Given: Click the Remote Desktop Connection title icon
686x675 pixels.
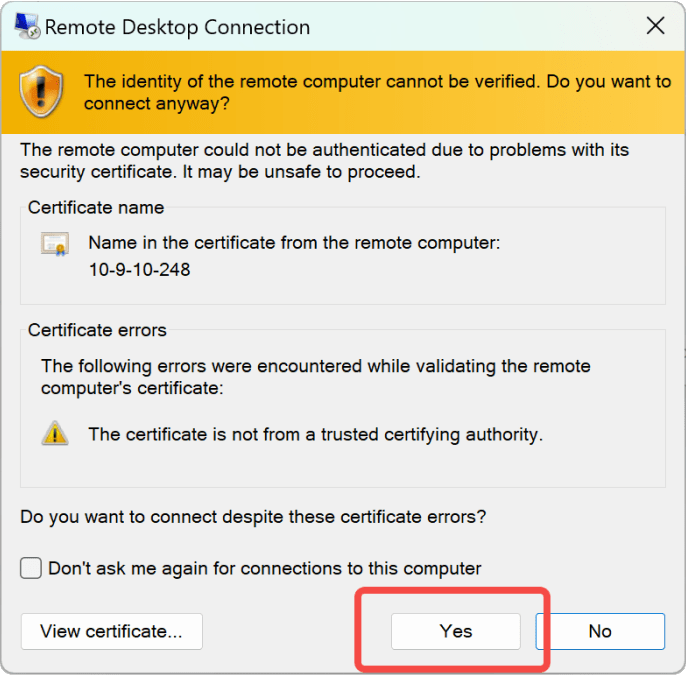Looking at the screenshot, I should coord(27,26).
